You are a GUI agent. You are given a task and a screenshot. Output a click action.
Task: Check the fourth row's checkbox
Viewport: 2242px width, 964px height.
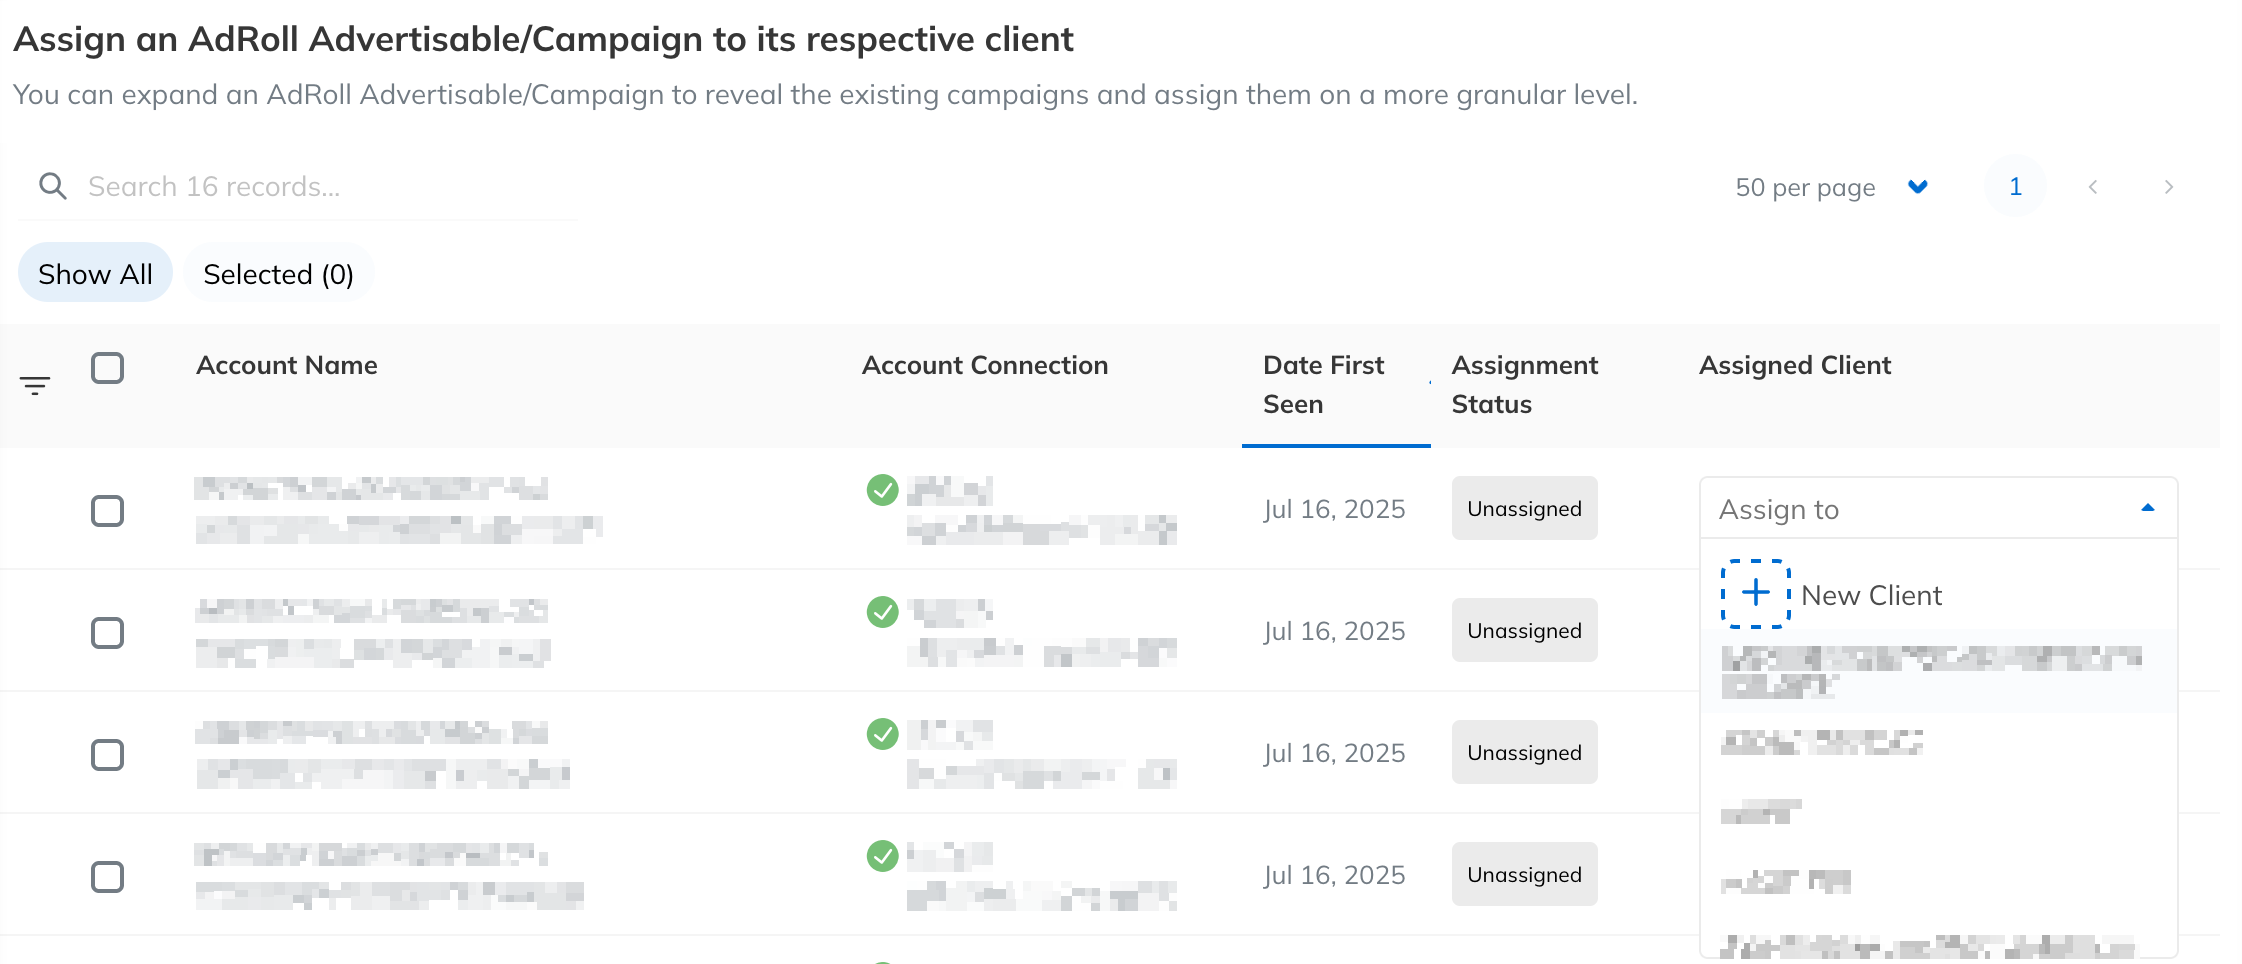(x=107, y=876)
